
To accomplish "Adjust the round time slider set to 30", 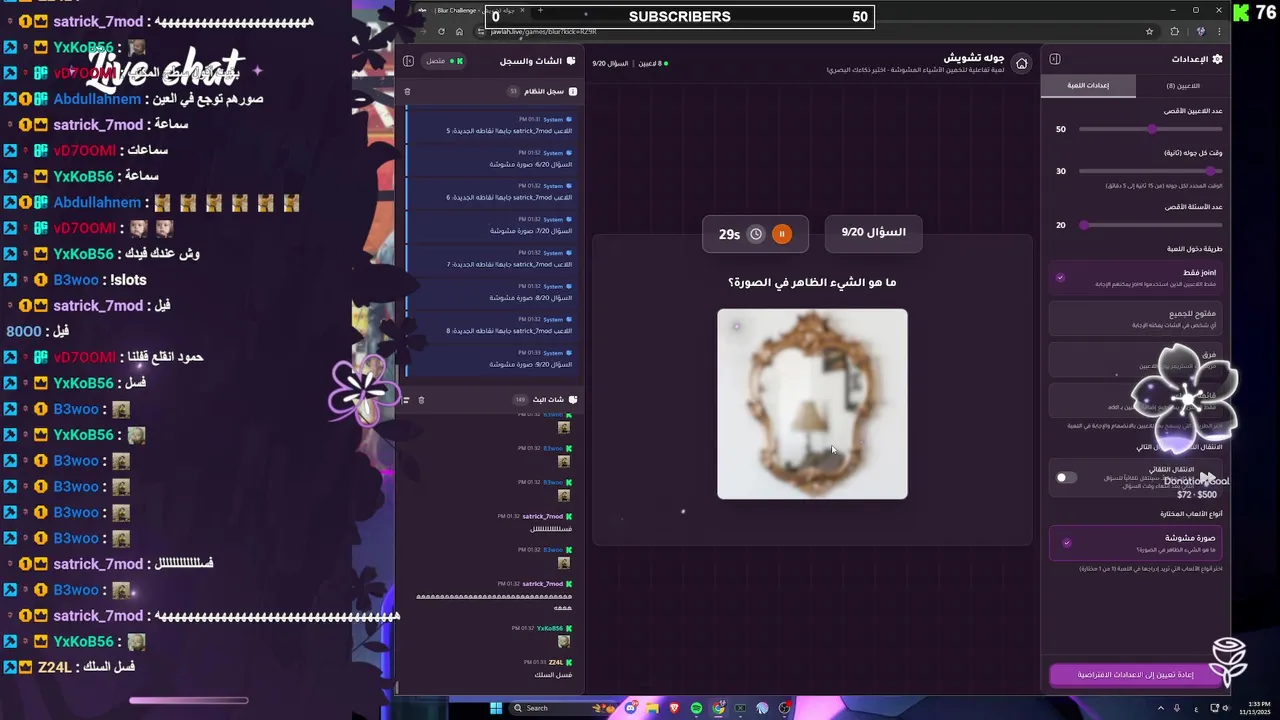I will [1151, 171].
